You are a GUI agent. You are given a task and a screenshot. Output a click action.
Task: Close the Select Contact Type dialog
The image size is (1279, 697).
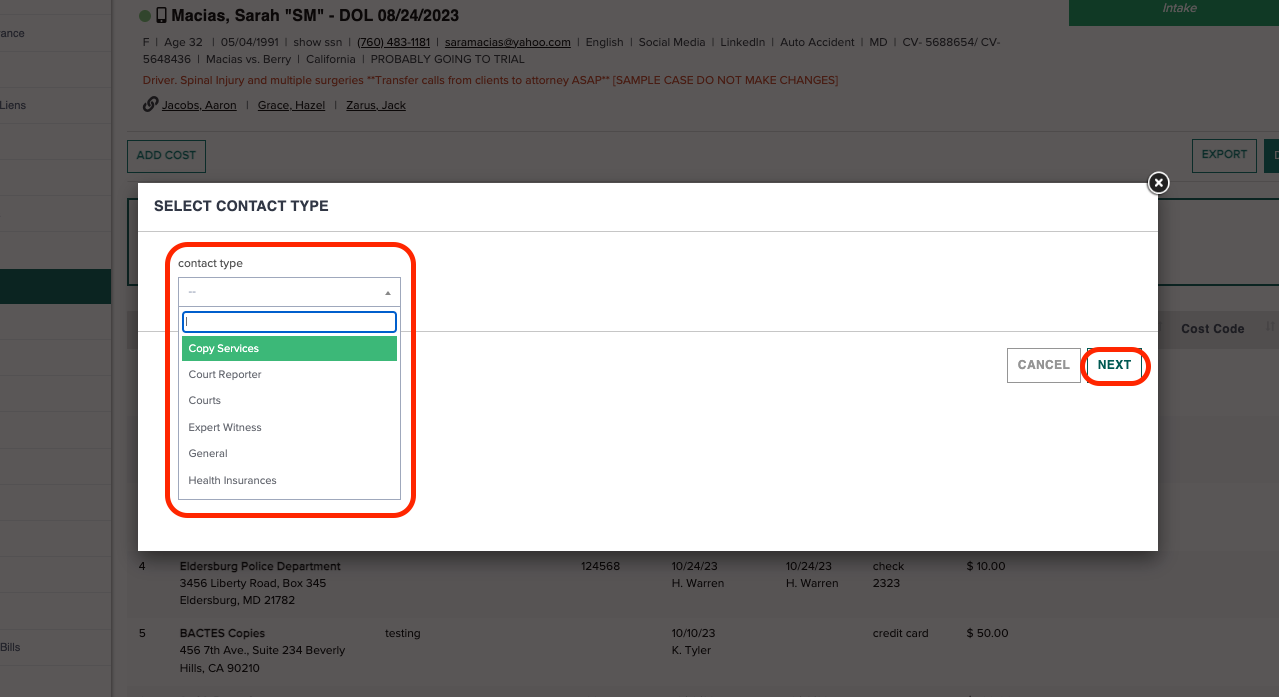1158,183
